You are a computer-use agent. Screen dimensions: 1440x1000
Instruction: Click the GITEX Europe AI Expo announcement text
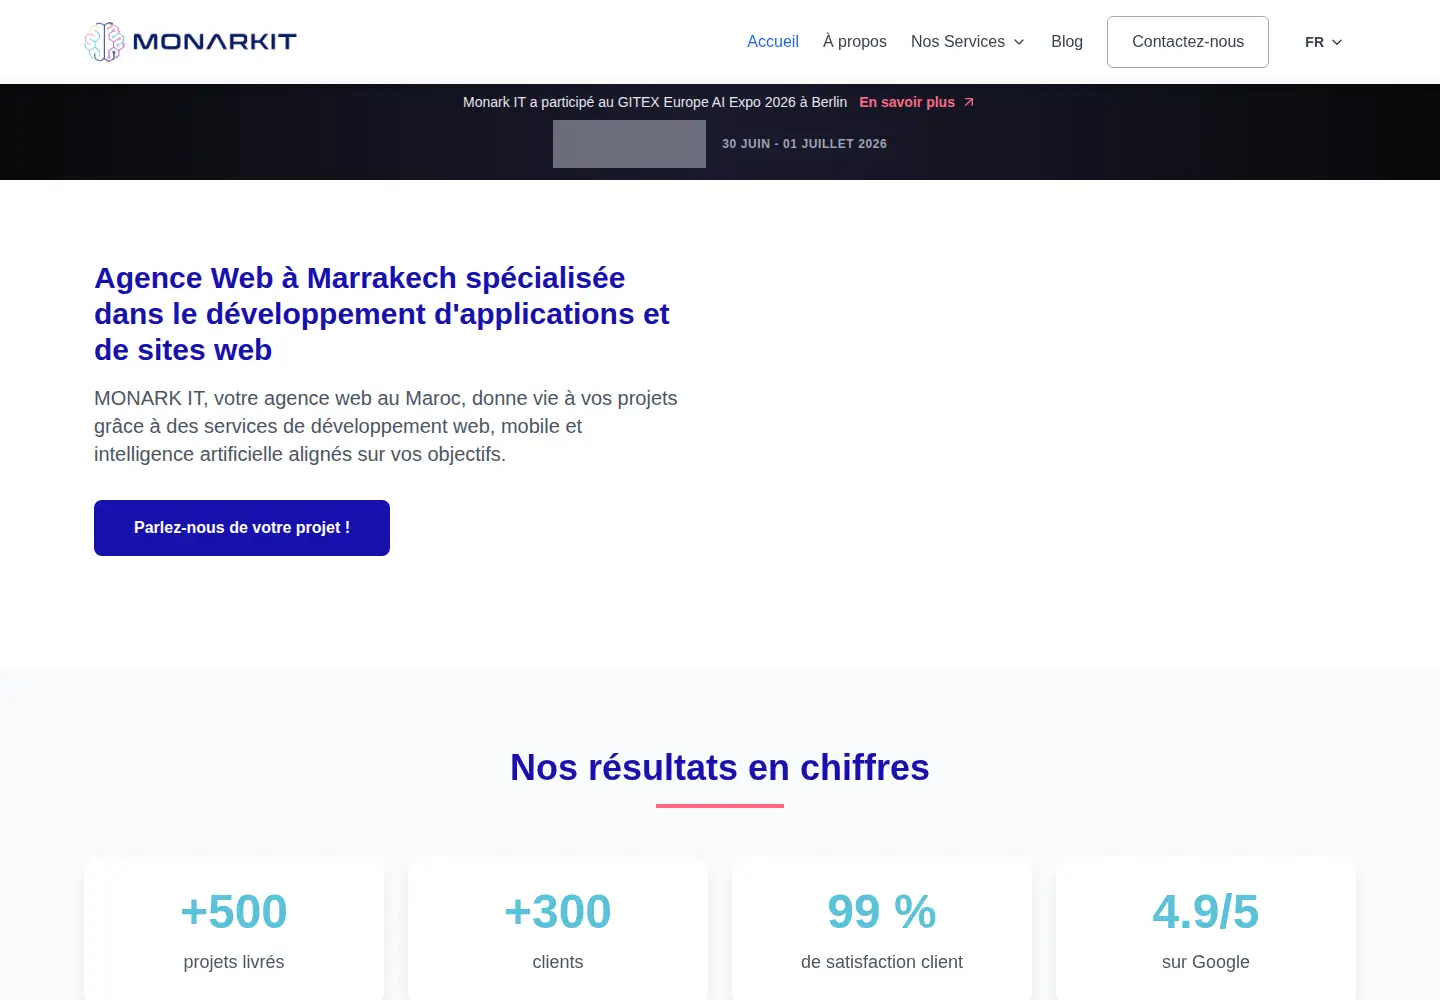click(655, 102)
